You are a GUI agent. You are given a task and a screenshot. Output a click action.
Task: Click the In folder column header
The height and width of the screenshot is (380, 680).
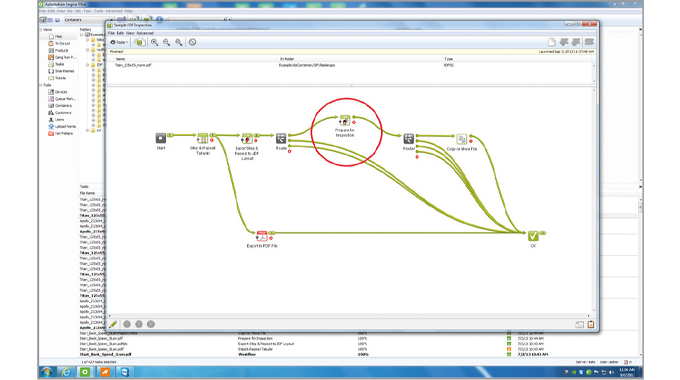(287, 59)
